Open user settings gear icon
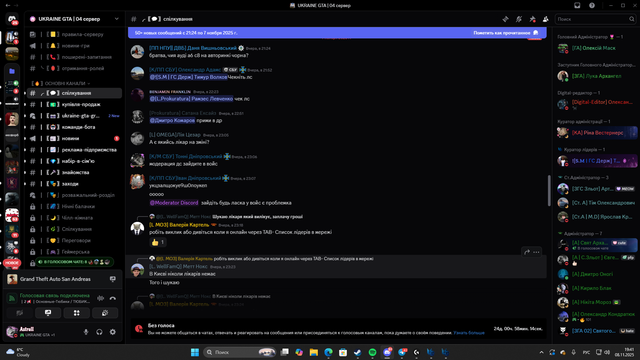Screen dimensions: 640x360 [x=113, y=332]
